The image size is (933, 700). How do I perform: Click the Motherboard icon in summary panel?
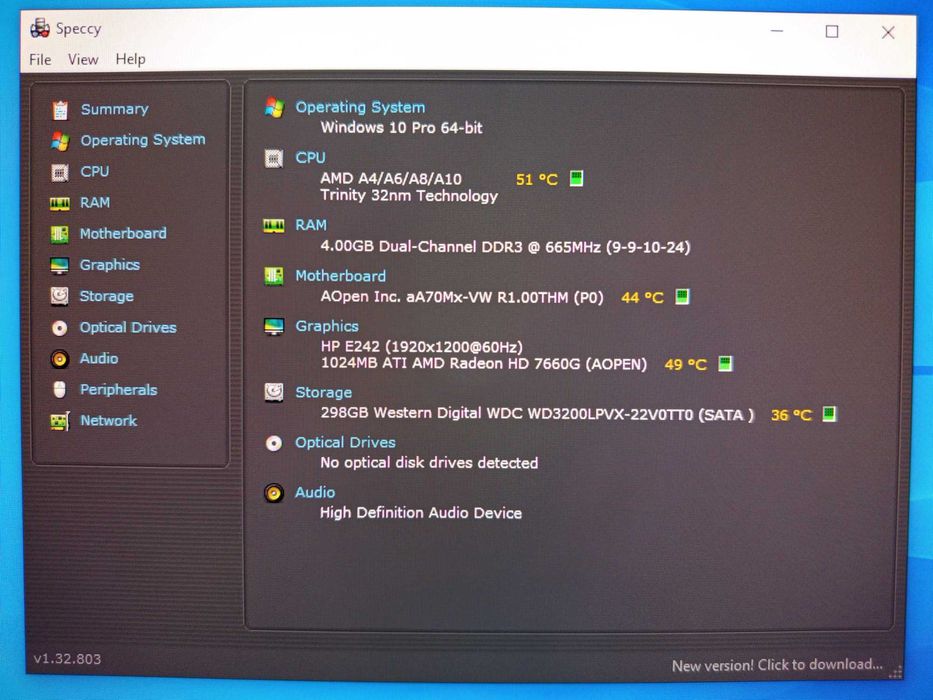(x=274, y=276)
